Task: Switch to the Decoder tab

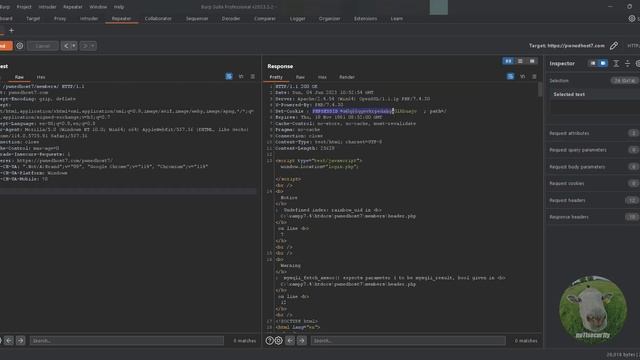Action: [231, 18]
